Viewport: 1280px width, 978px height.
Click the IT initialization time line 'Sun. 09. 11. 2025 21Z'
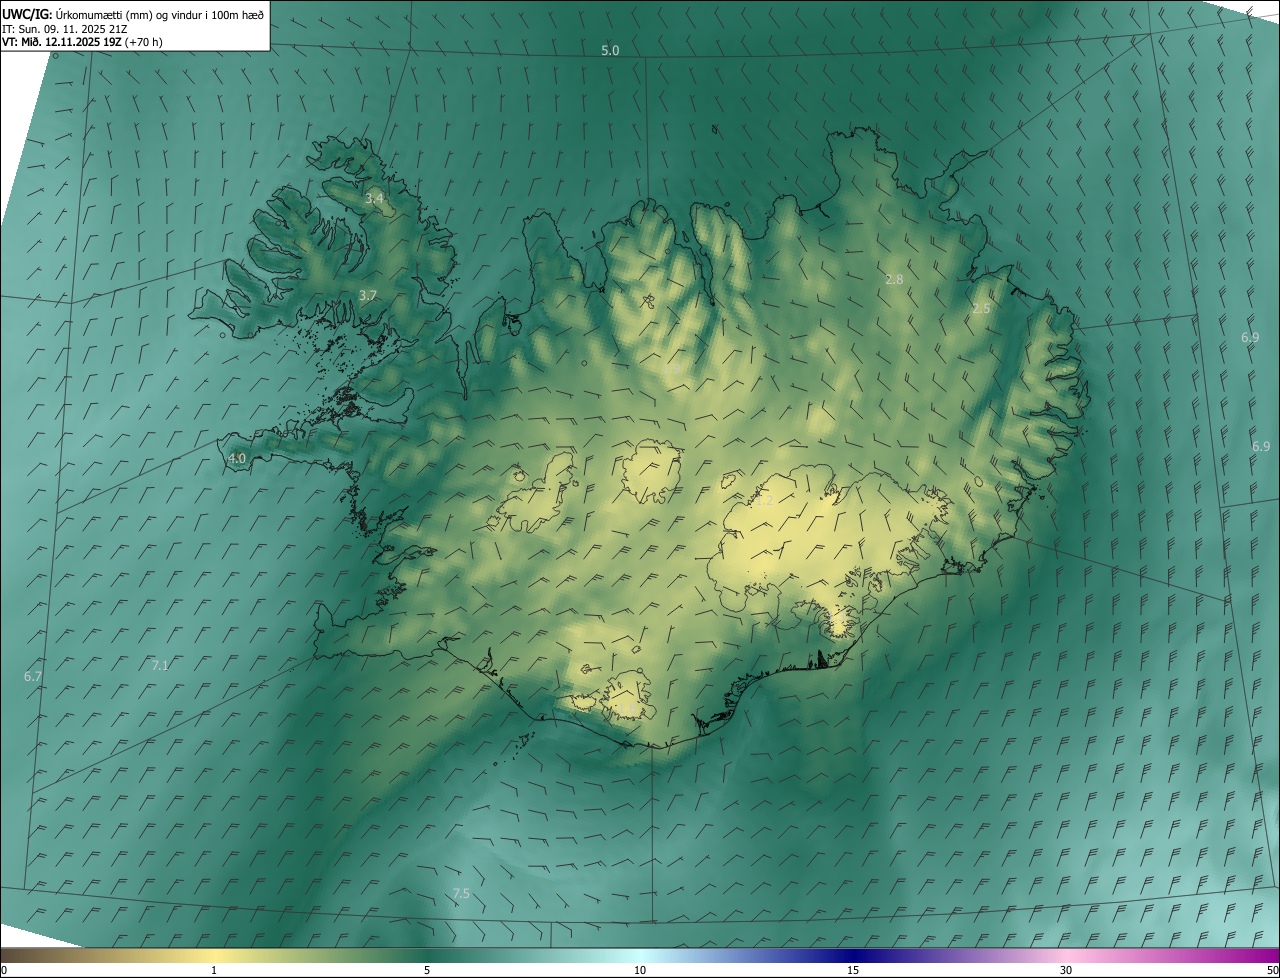click(65, 29)
